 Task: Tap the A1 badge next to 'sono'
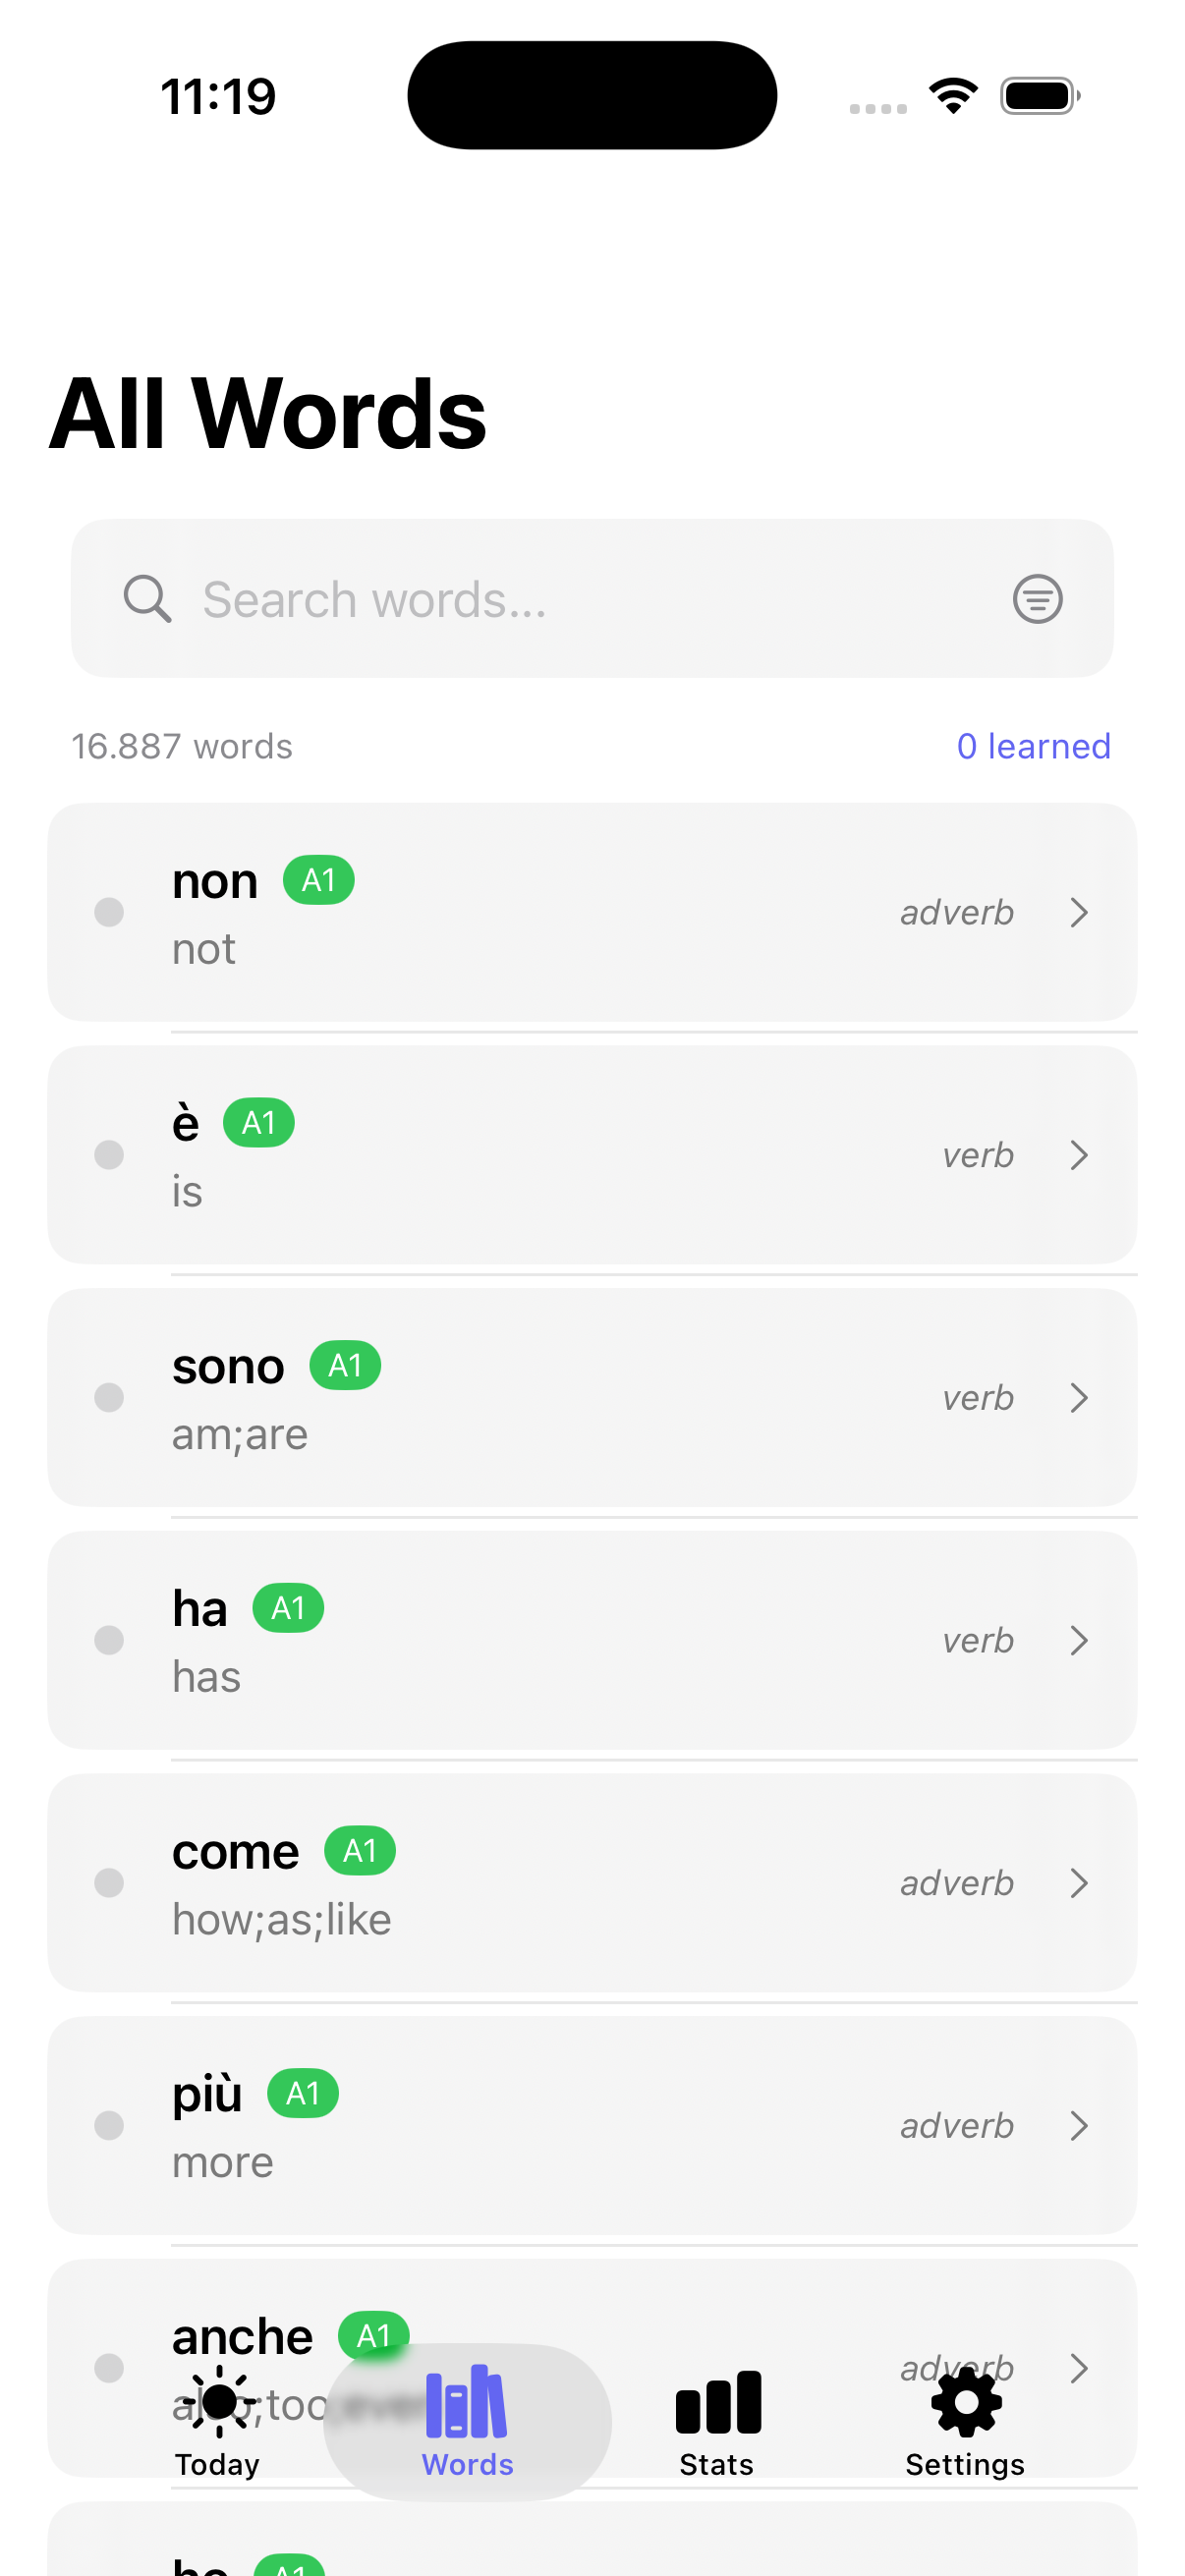[x=346, y=1365]
